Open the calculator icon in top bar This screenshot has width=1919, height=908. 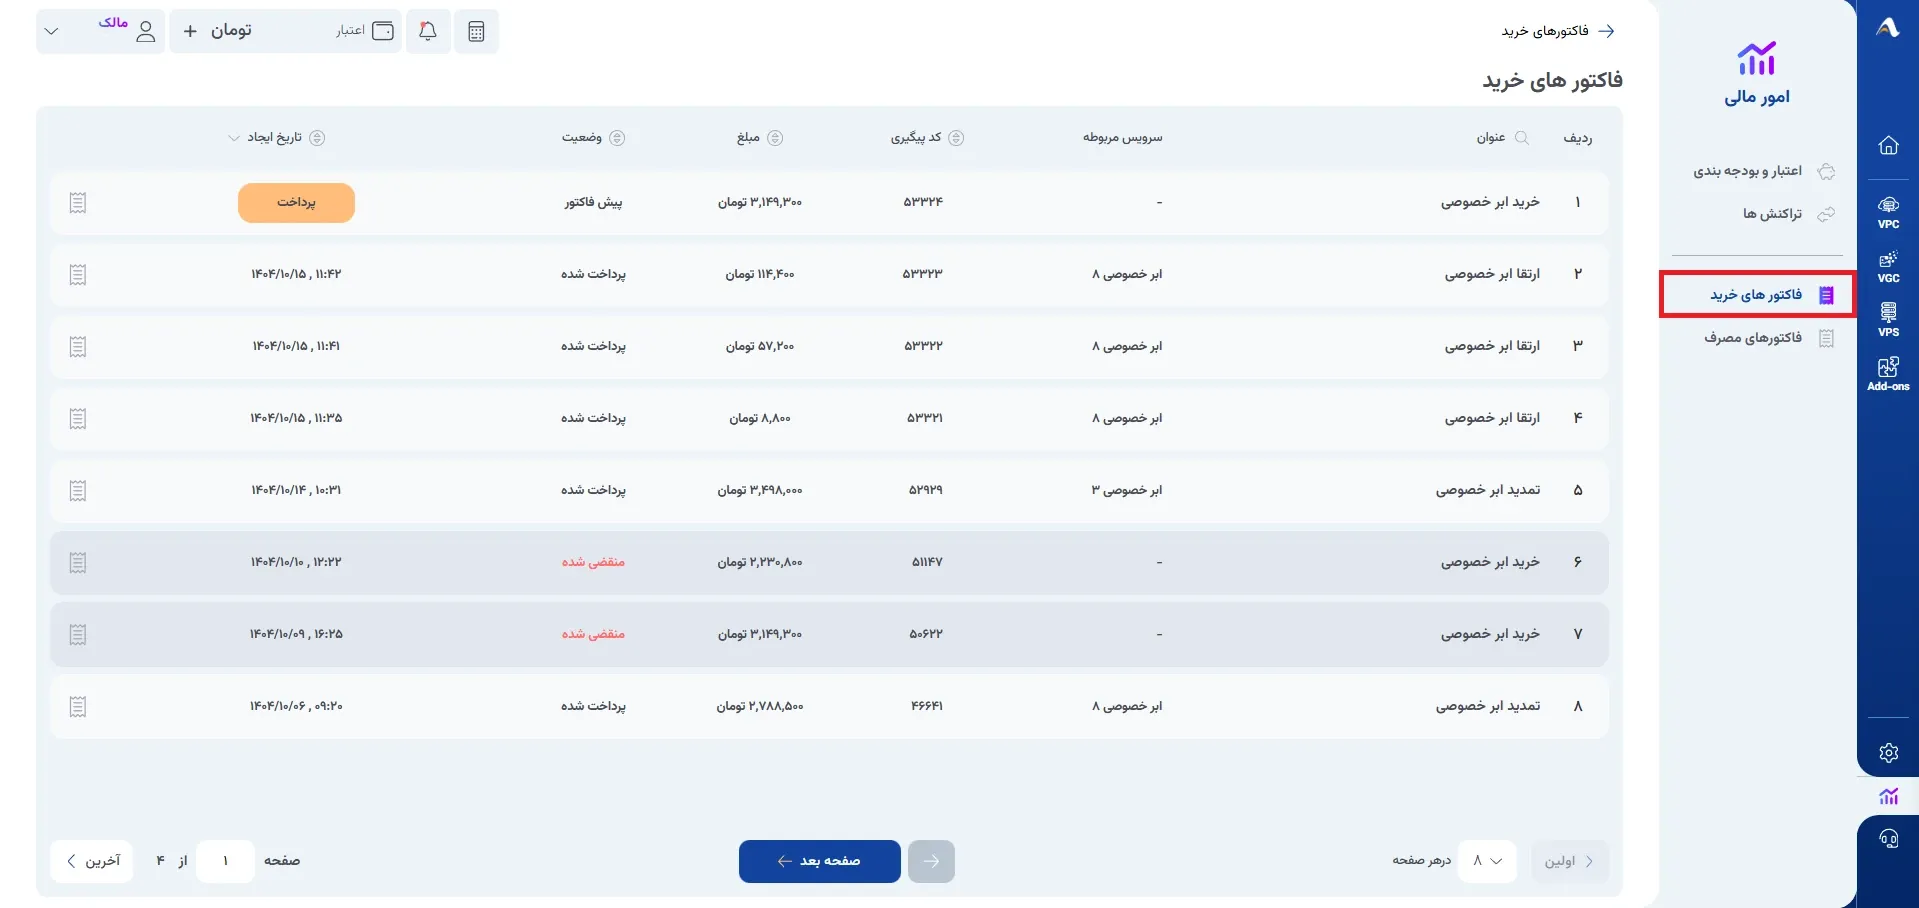[476, 31]
